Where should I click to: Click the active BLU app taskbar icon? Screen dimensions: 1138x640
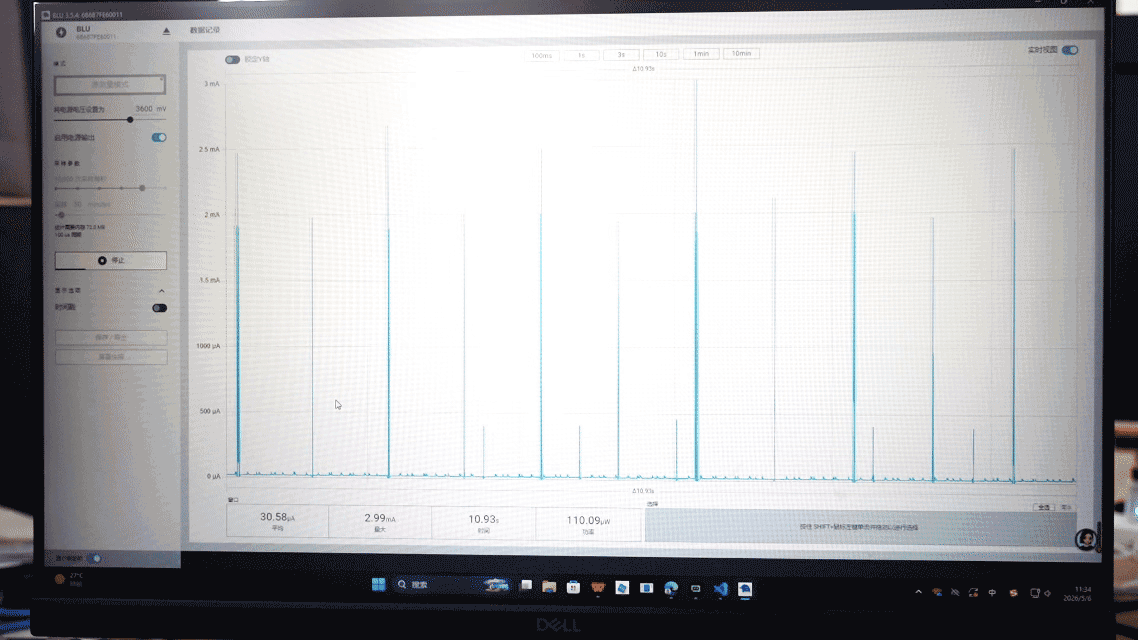point(745,589)
